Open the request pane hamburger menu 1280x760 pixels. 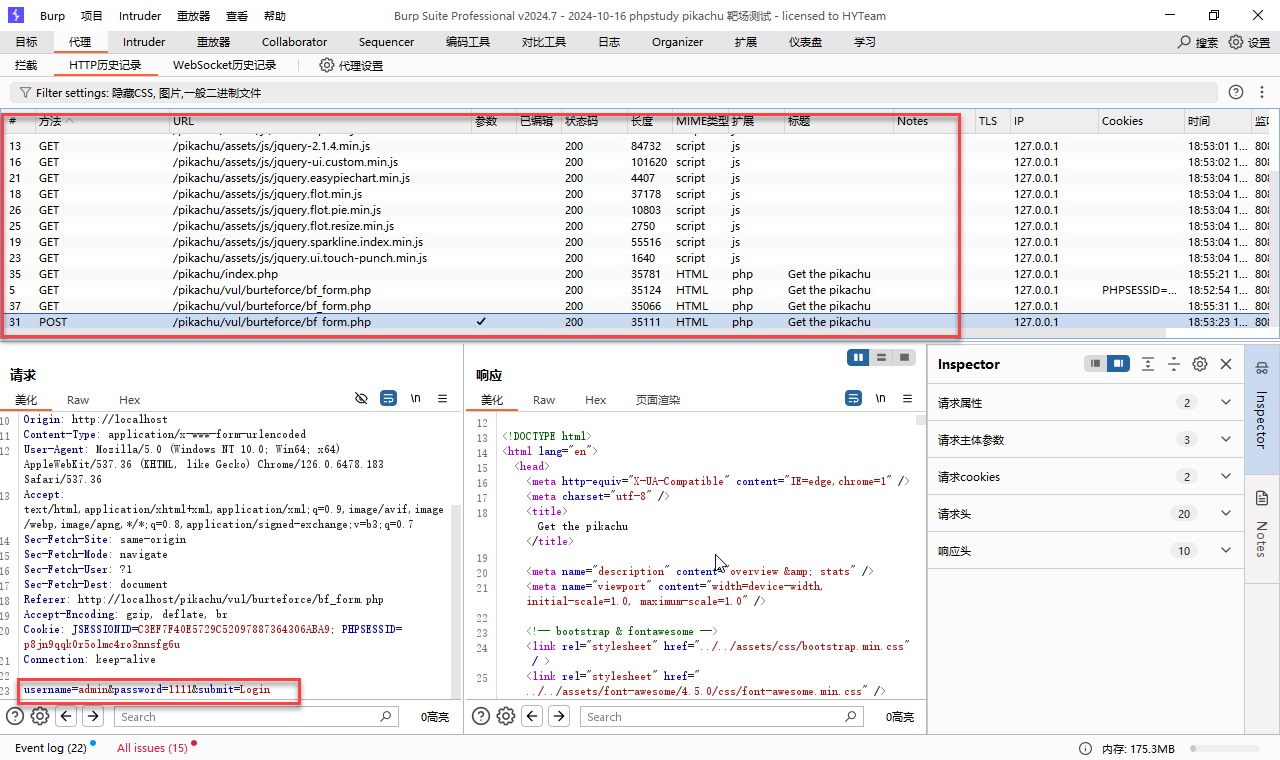tap(443, 398)
